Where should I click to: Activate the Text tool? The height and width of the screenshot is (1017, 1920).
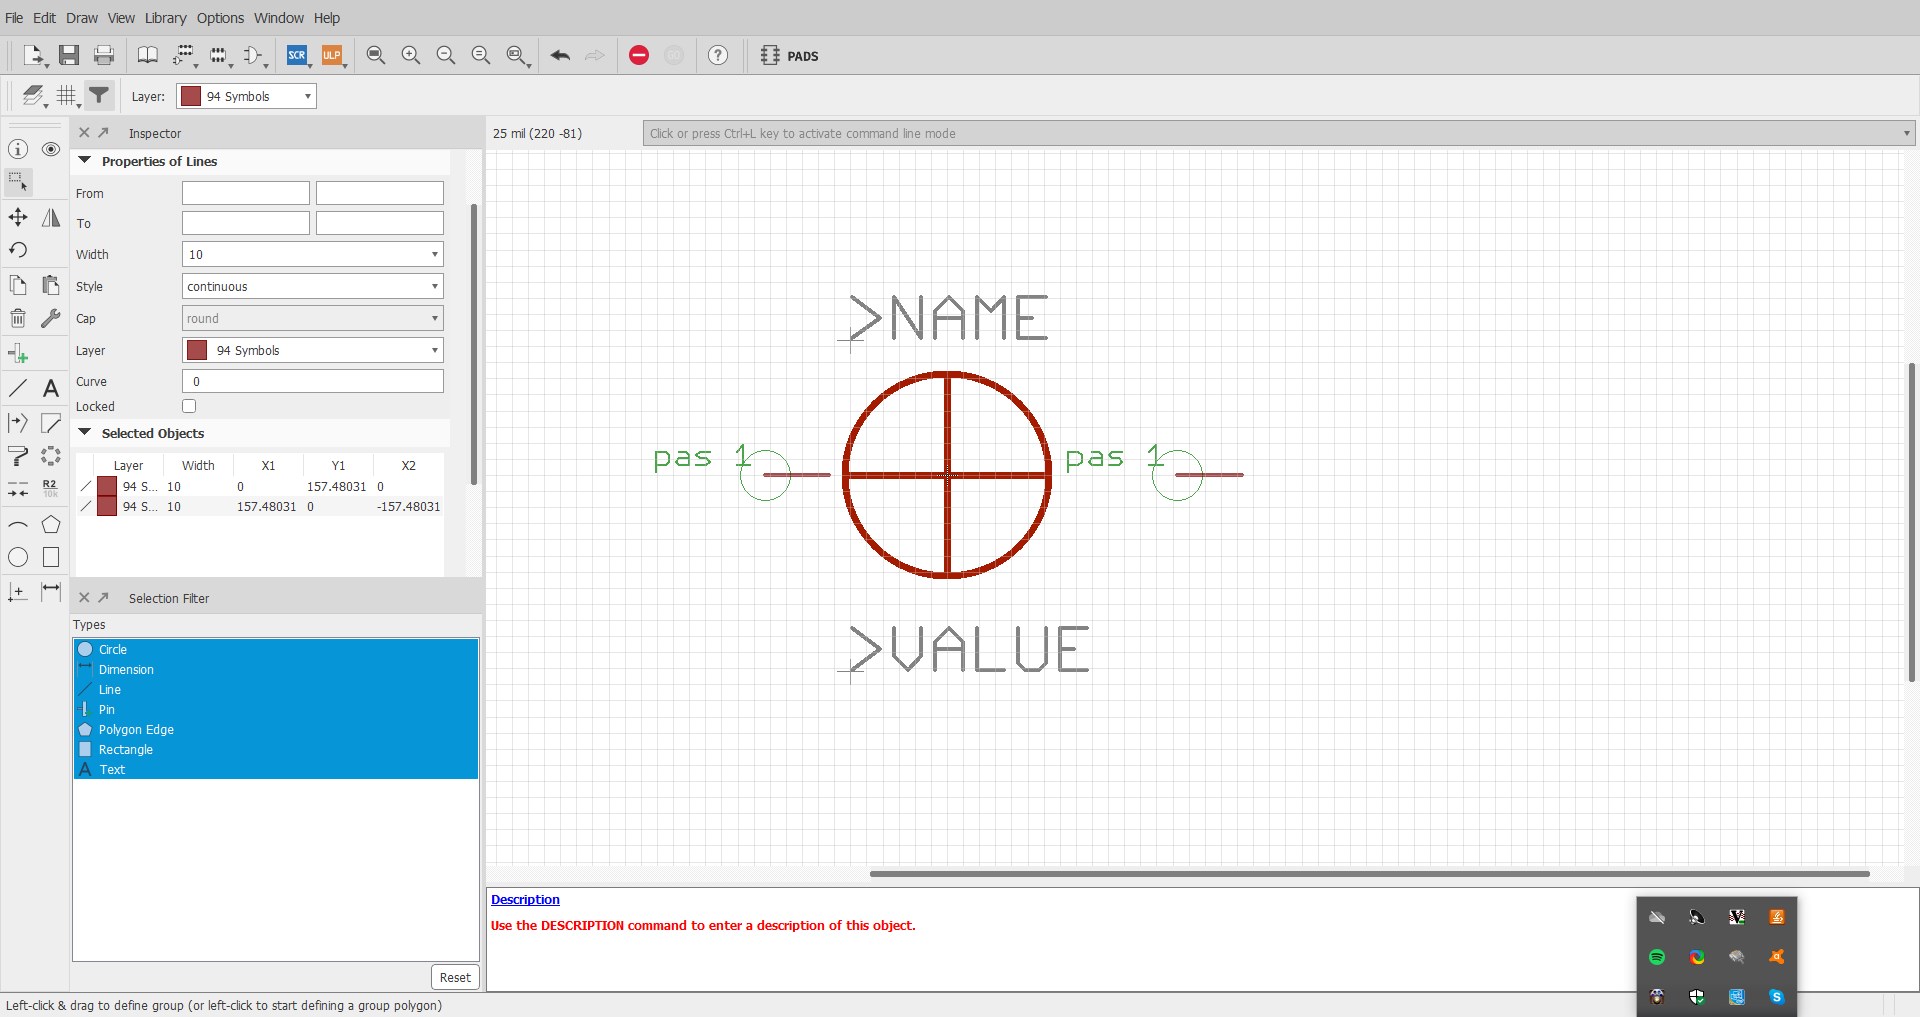coord(51,388)
